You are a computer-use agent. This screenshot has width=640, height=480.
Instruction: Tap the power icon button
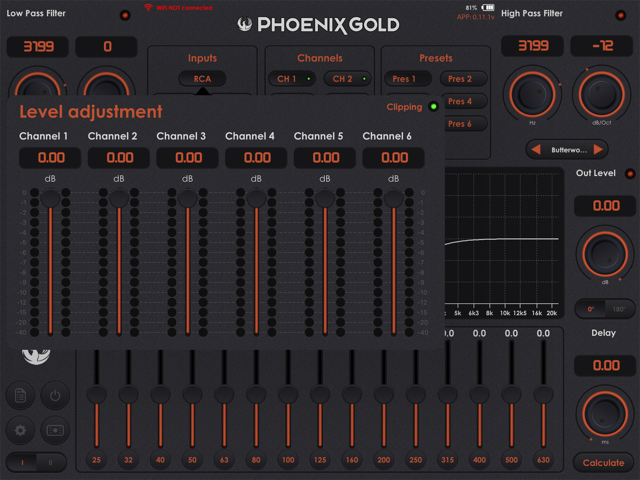coord(55,395)
